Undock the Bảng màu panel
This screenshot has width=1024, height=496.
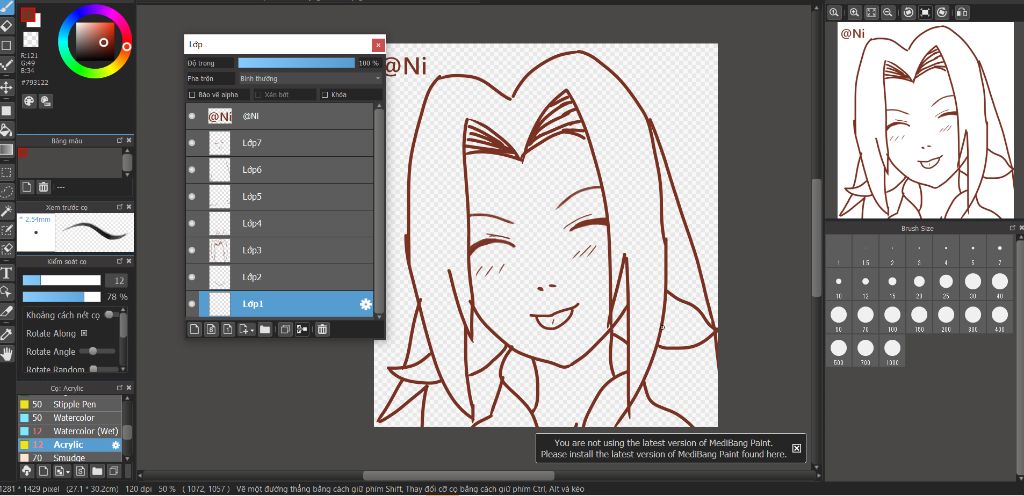tap(120, 140)
